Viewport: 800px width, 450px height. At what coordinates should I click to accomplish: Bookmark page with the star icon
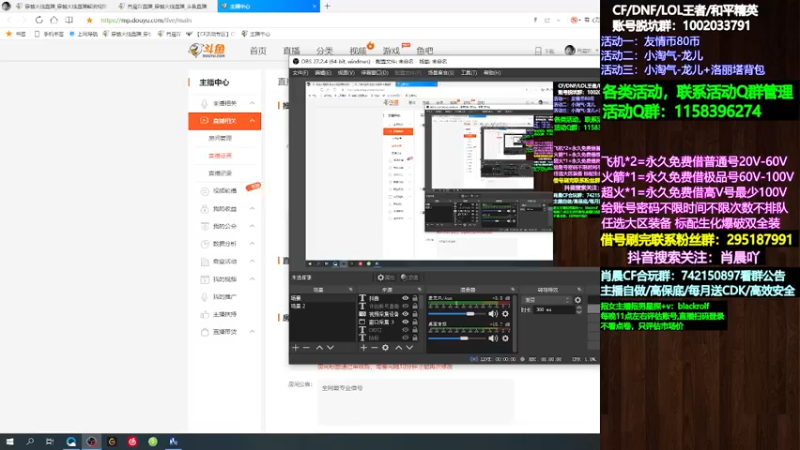click(x=89, y=20)
